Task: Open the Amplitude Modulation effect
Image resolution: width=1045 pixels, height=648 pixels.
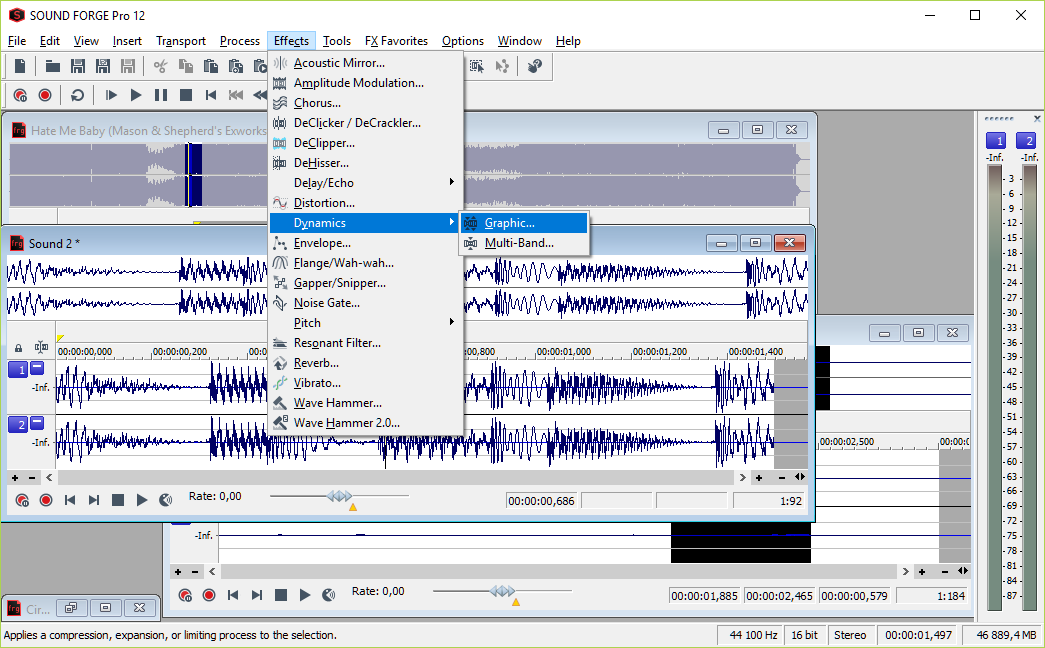Action: [366, 83]
